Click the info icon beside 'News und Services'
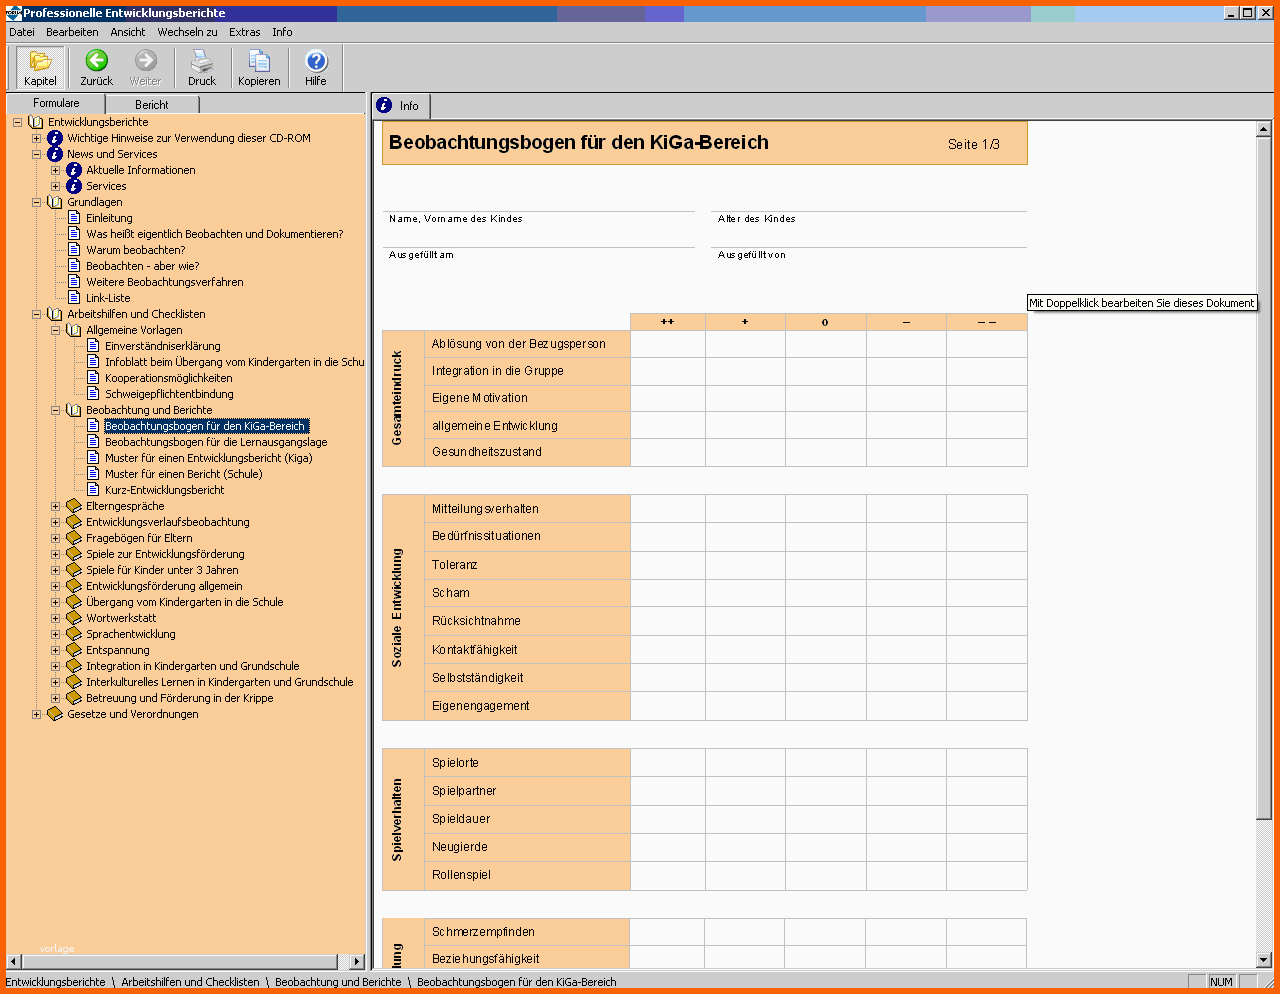Viewport: 1280px width, 994px height. point(55,154)
